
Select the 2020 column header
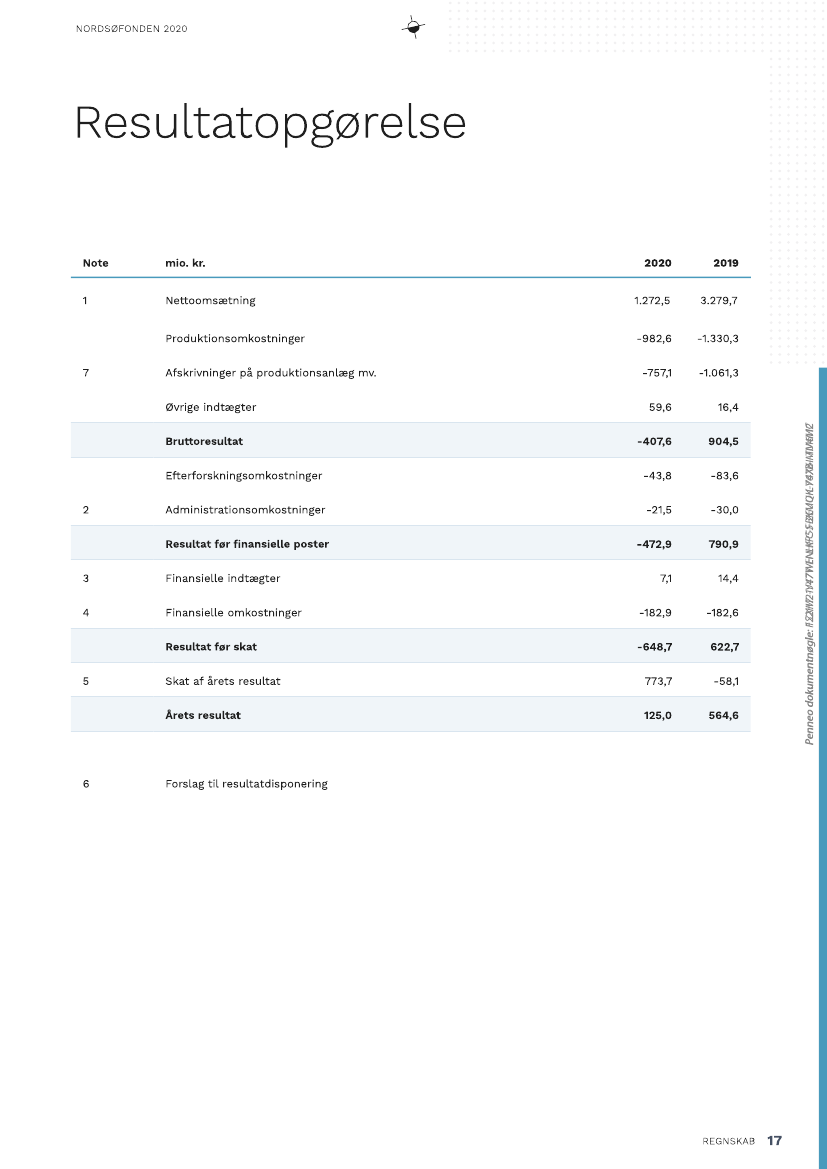657,263
